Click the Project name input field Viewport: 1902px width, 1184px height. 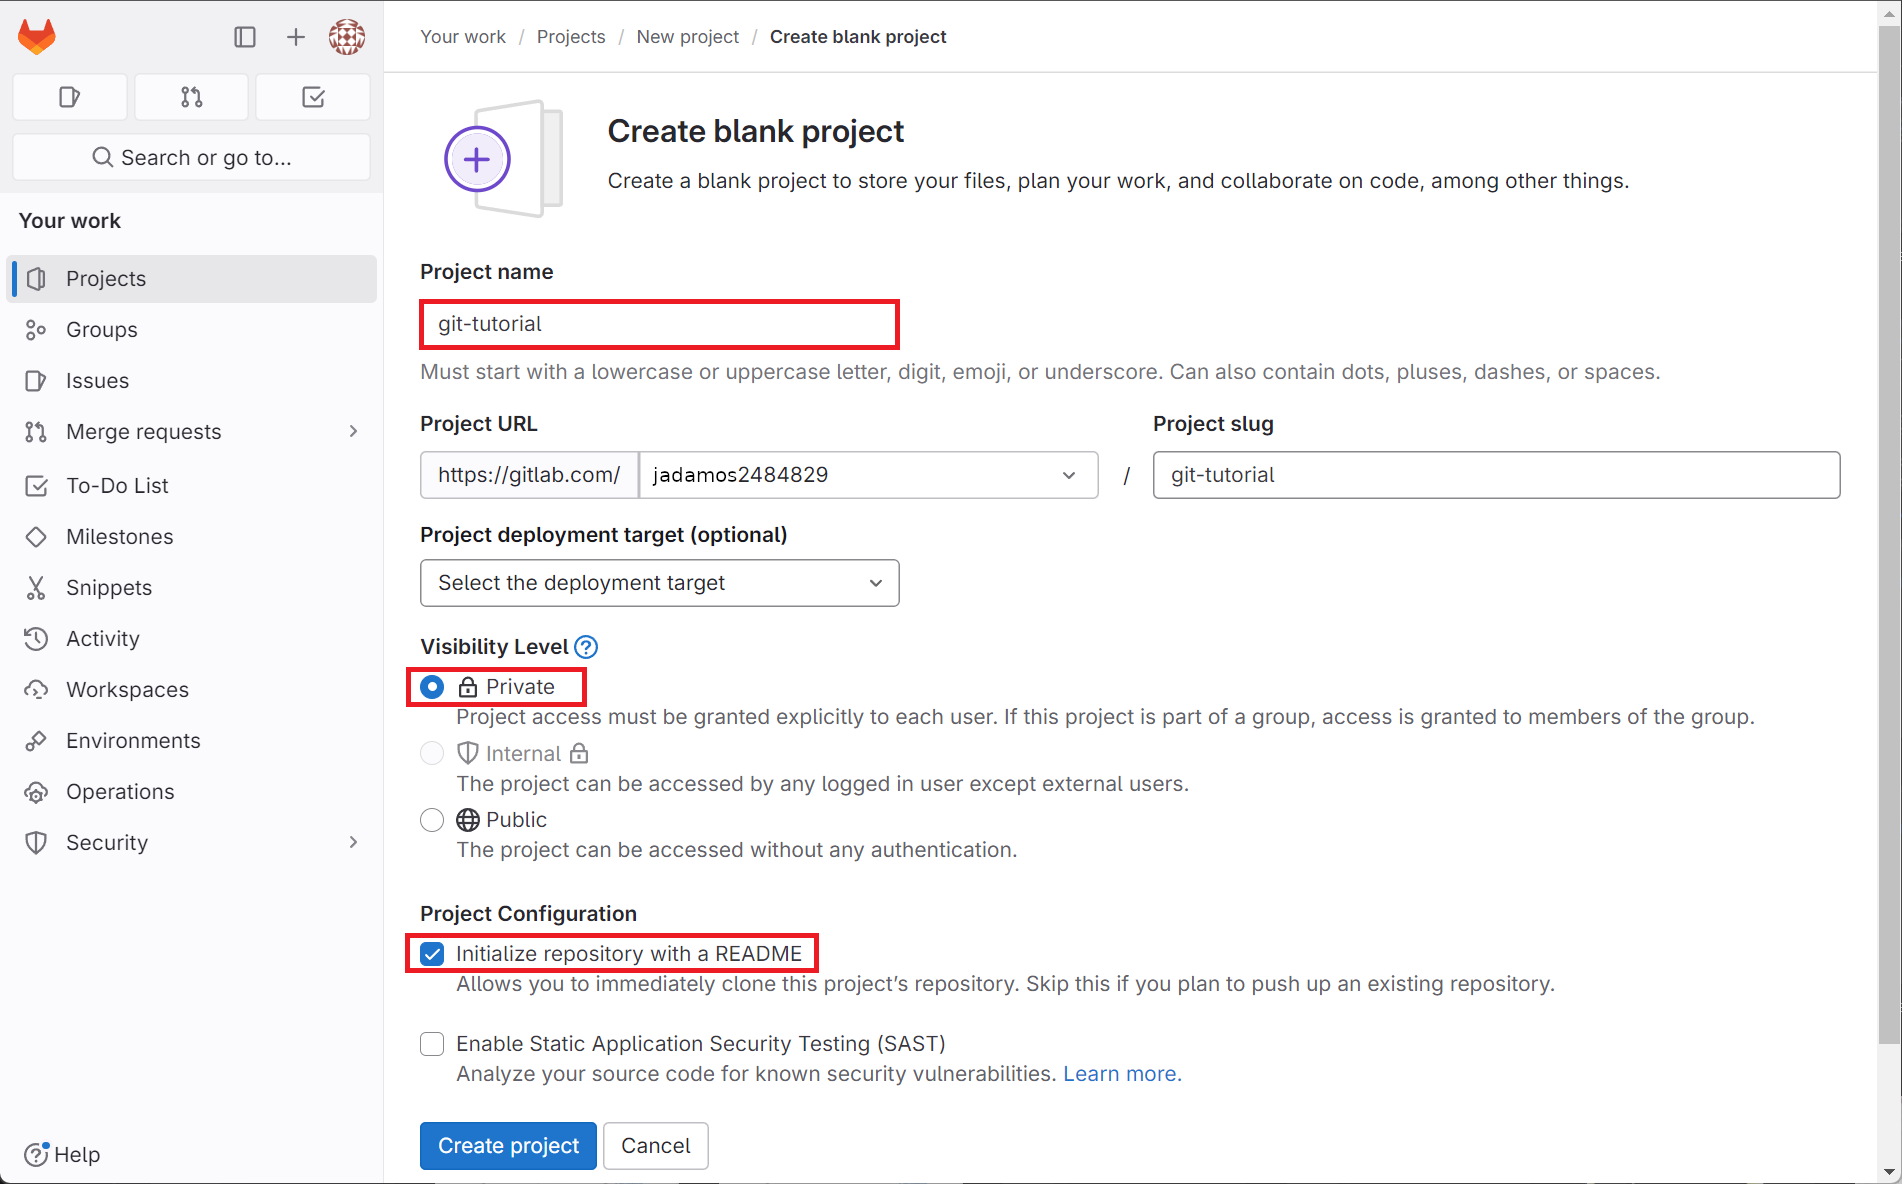point(659,324)
